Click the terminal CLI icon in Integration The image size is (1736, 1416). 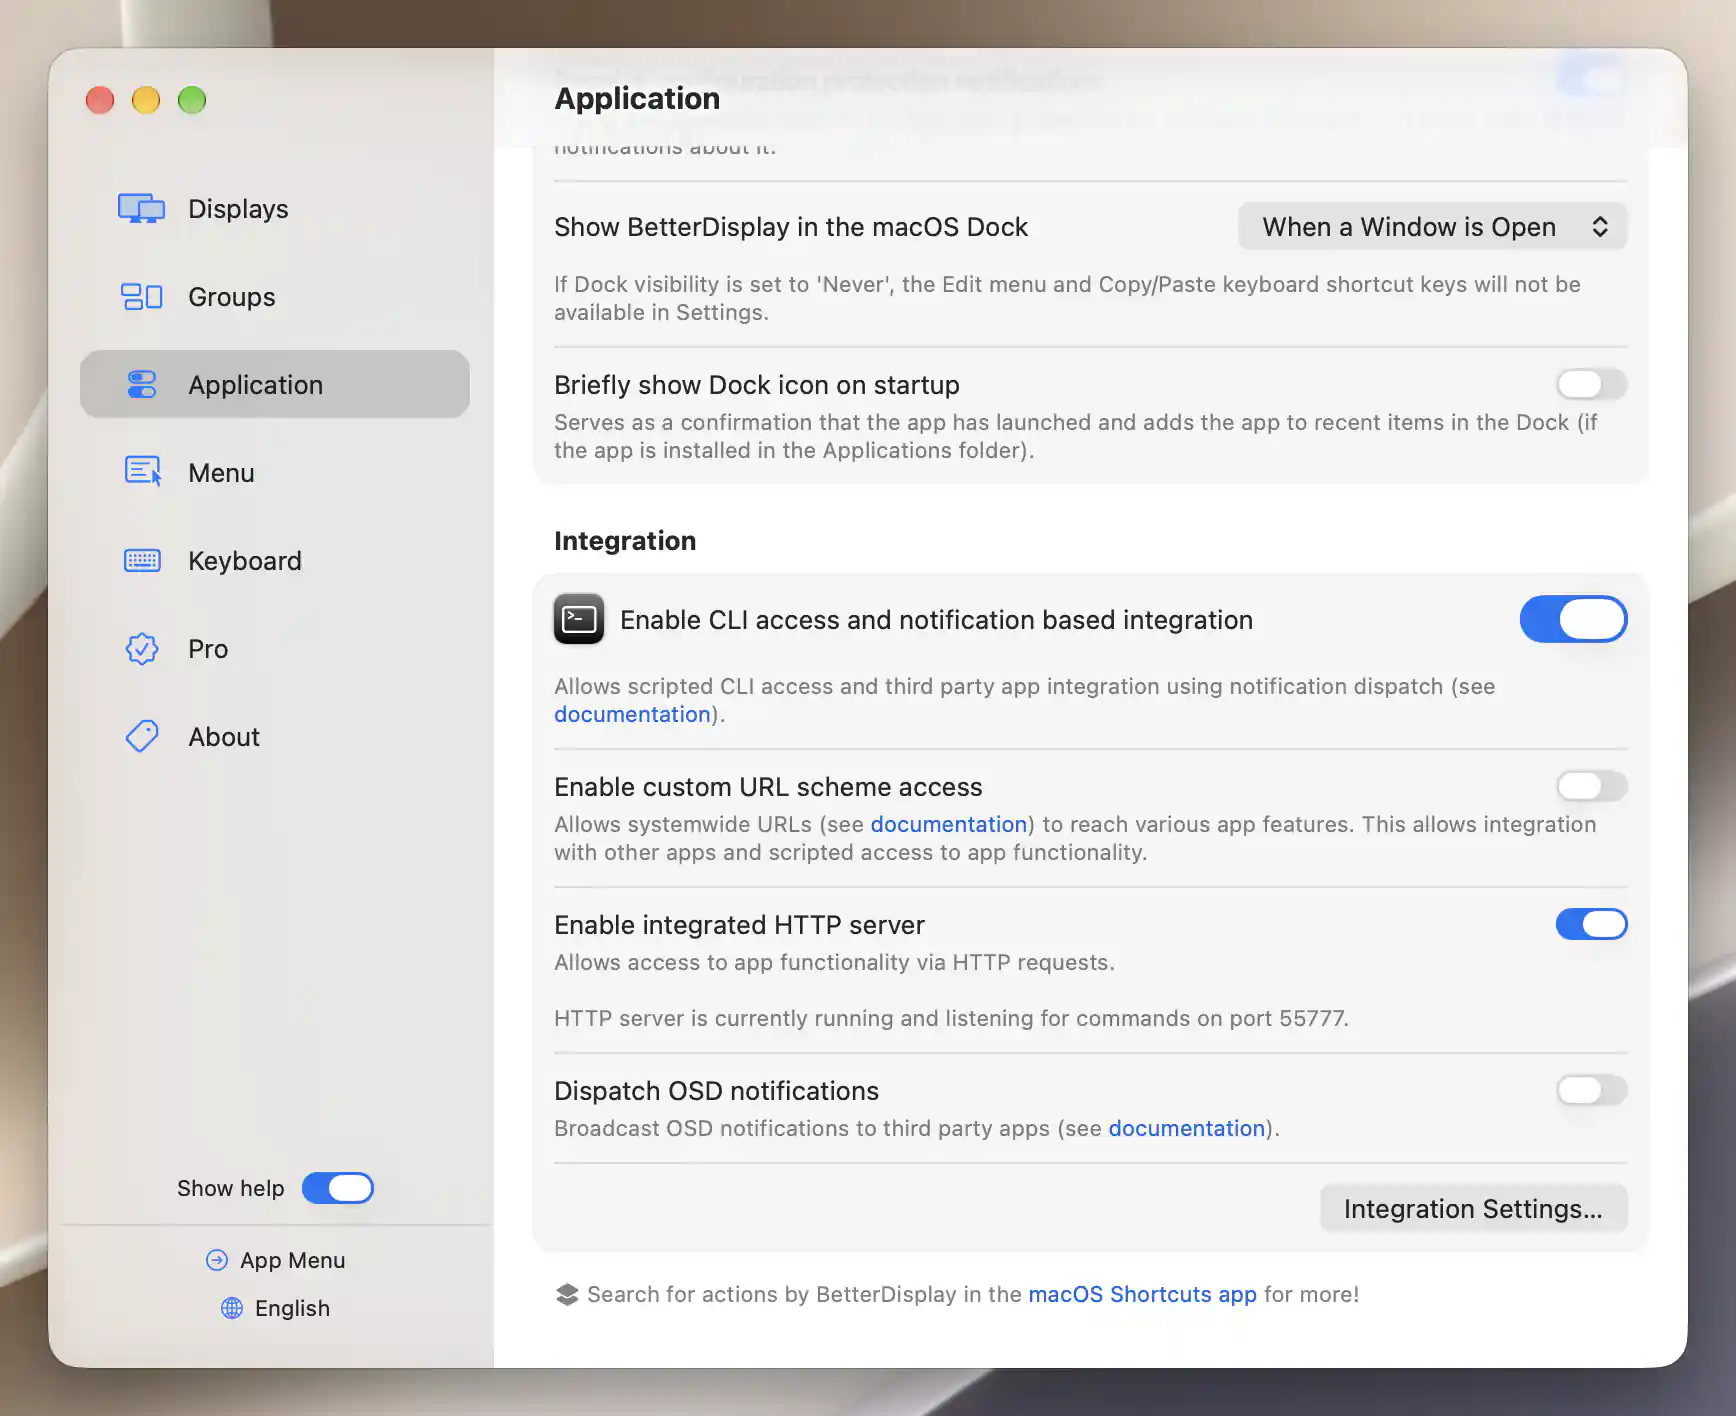[x=579, y=619]
